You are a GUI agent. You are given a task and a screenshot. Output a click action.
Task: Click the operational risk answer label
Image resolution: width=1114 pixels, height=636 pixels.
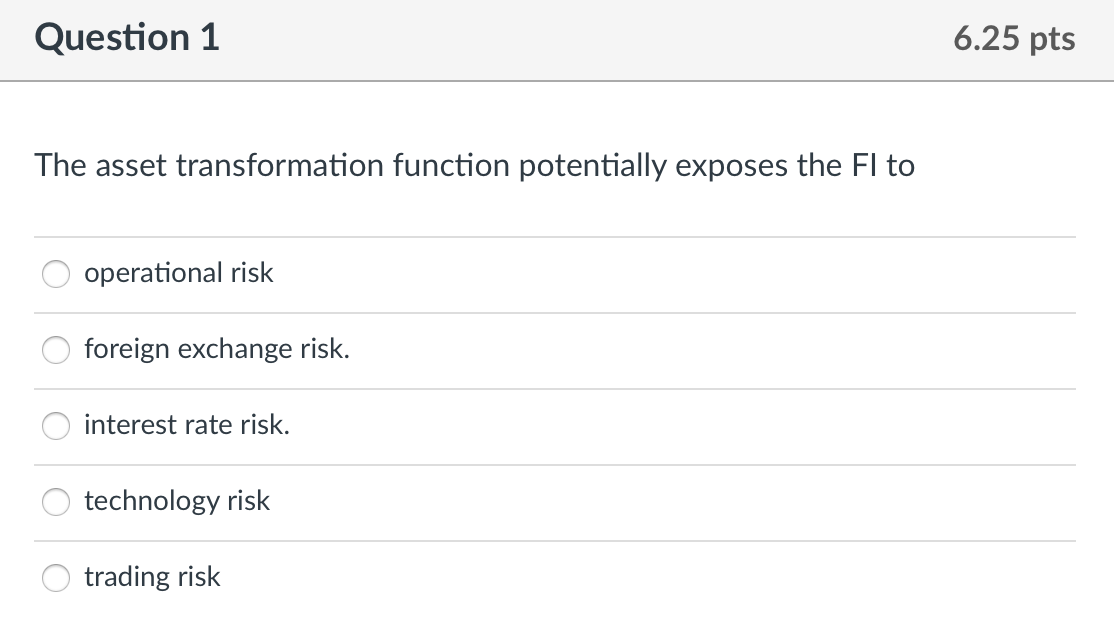[x=178, y=273]
